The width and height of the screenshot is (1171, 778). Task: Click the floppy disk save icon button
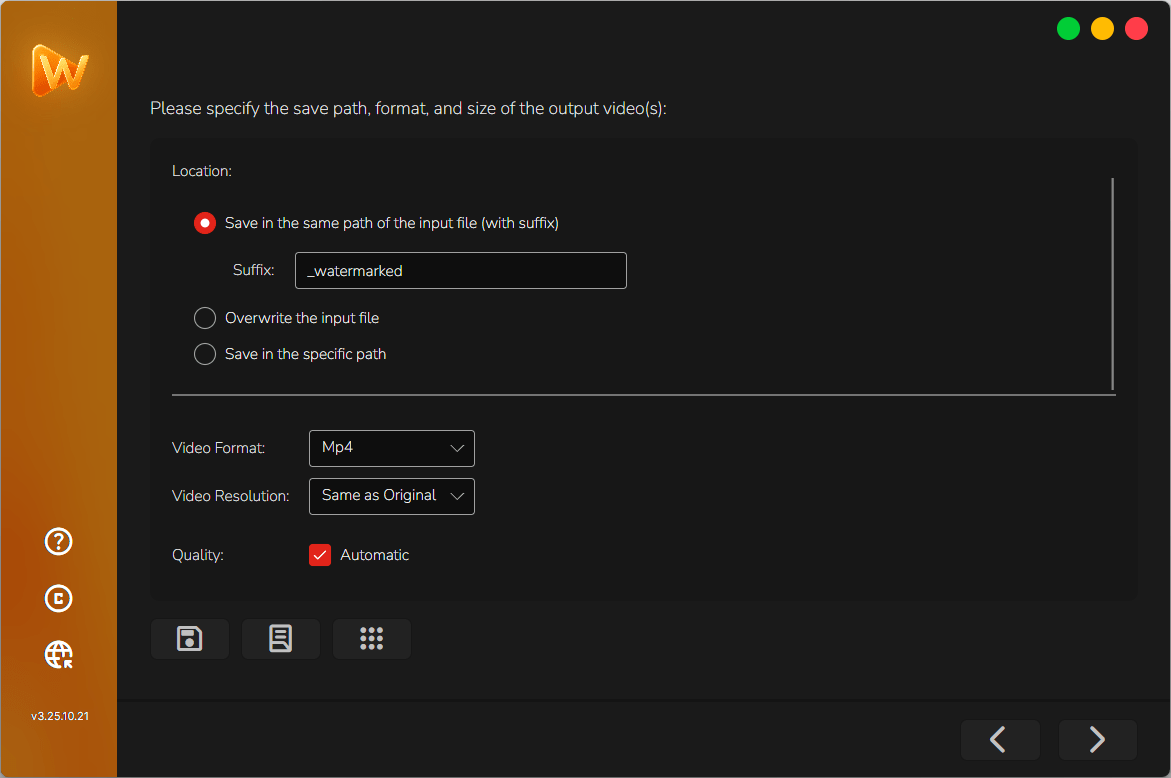click(x=190, y=639)
